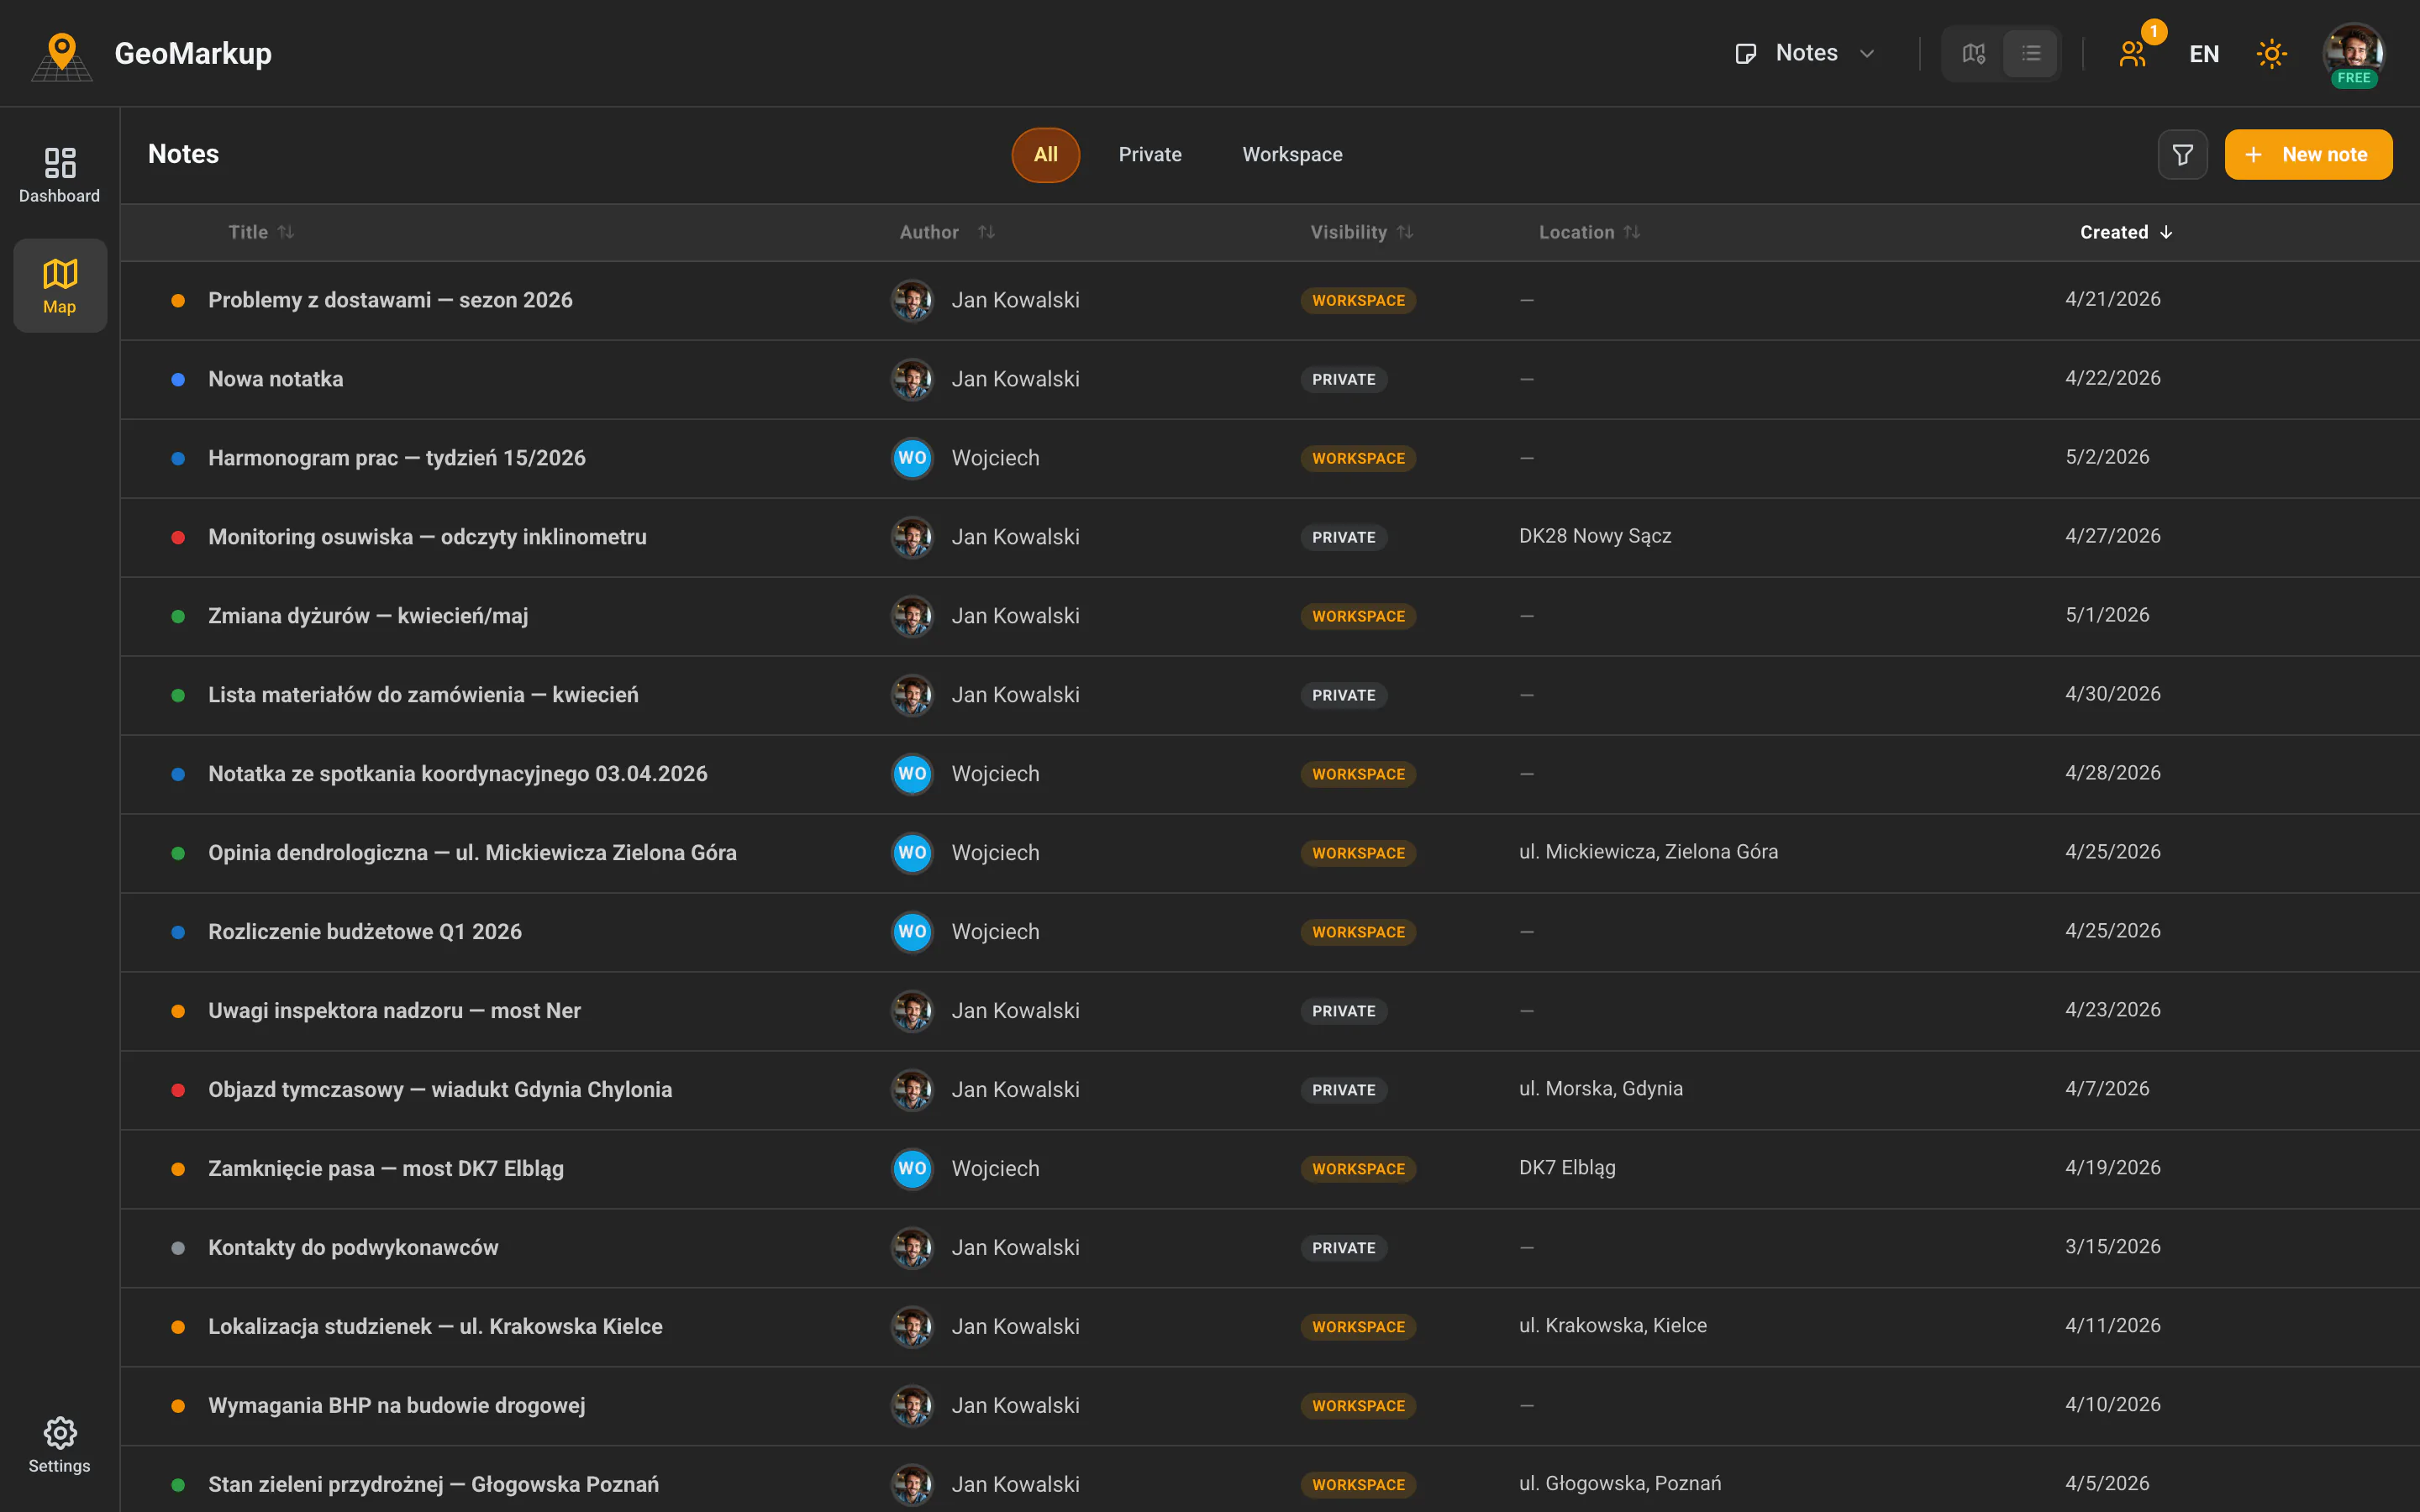The width and height of the screenshot is (2420, 1512).
Task: Click created date 5/2/2026
Action: coord(2107,457)
